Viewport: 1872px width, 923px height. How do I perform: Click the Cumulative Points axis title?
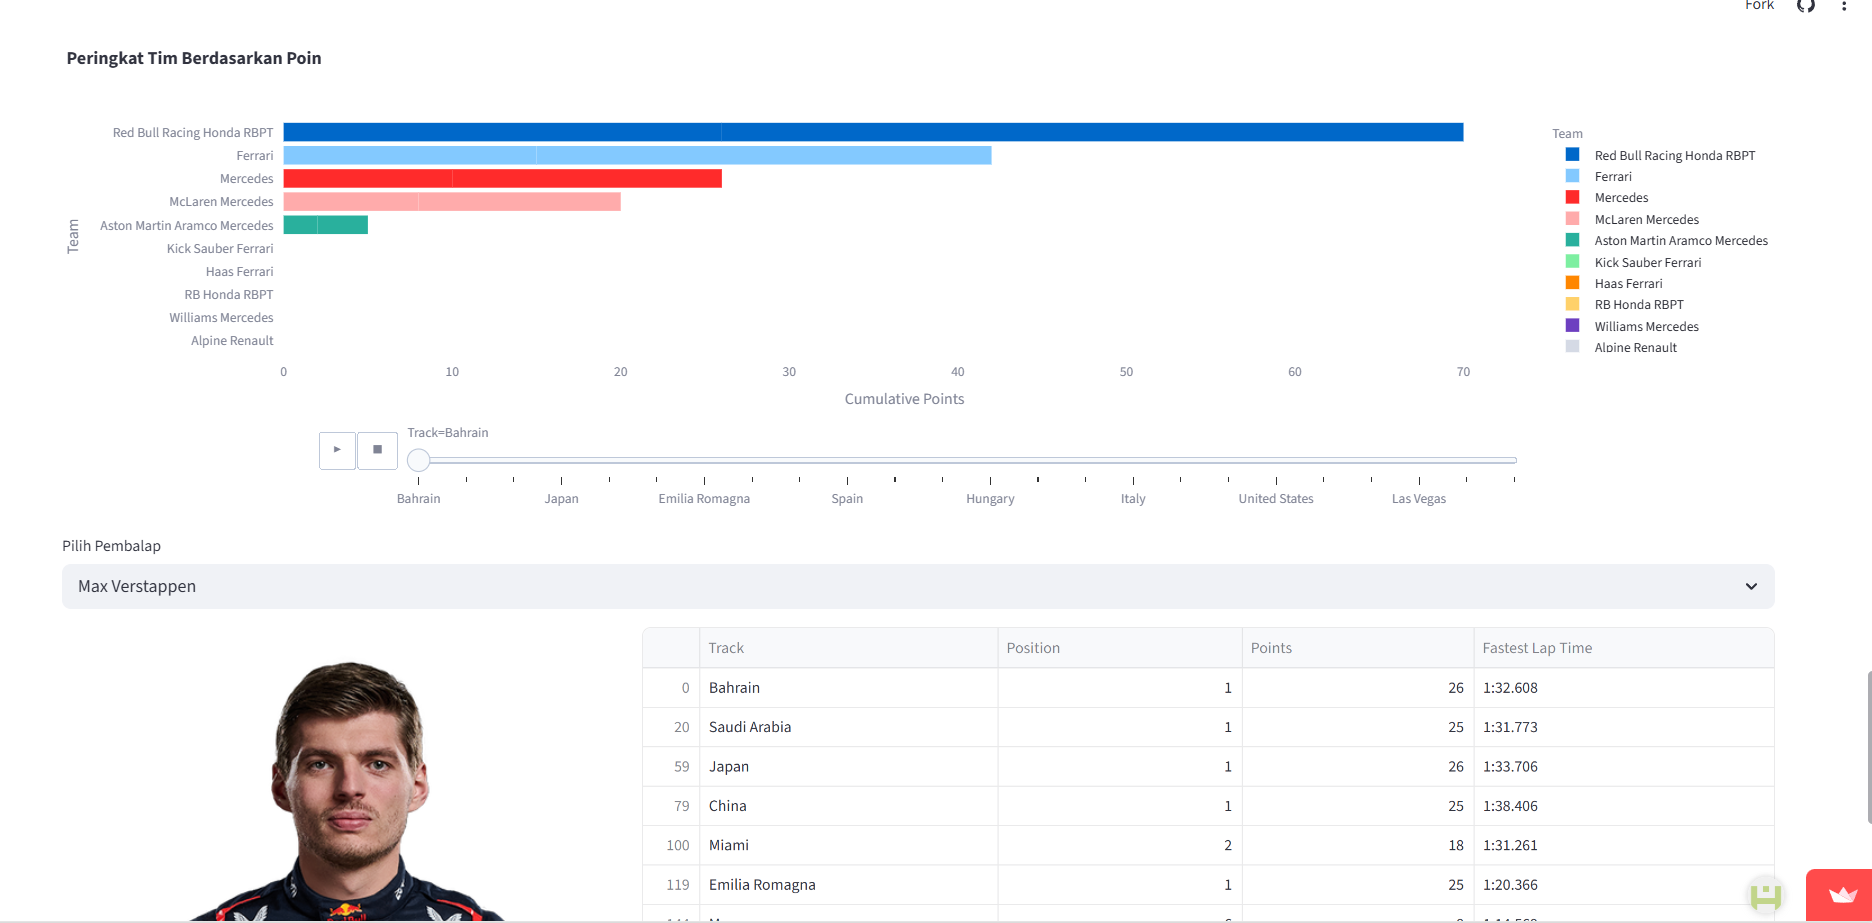coord(904,399)
